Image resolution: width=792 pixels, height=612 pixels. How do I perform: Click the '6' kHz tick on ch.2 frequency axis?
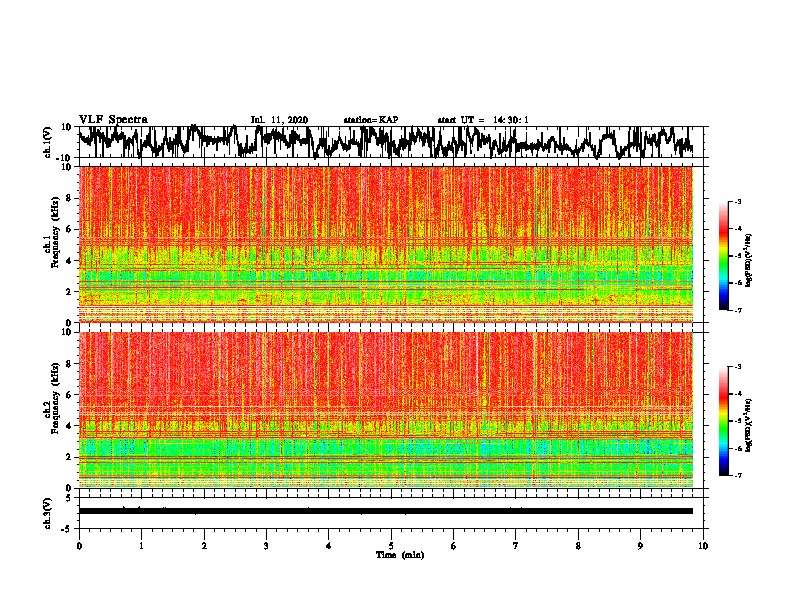pyautogui.click(x=69, y=395)
